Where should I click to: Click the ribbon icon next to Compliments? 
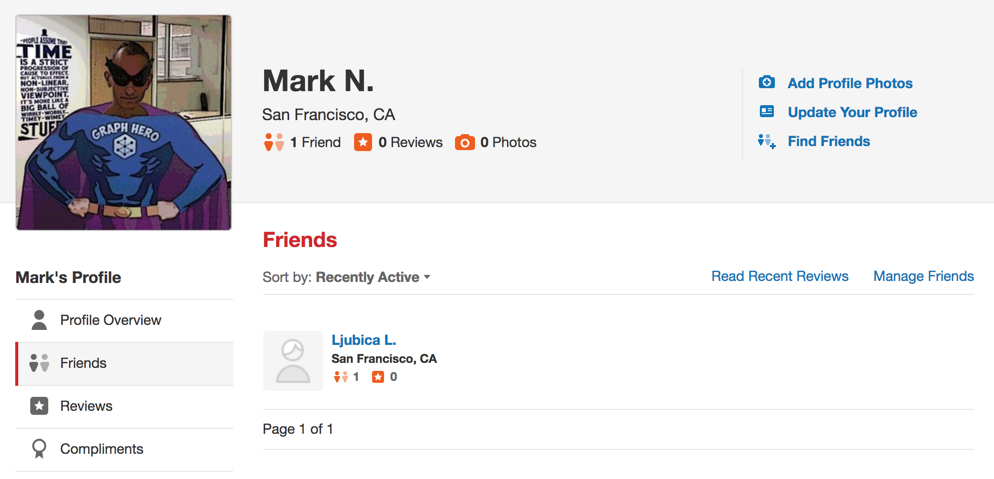pos(39,449)
